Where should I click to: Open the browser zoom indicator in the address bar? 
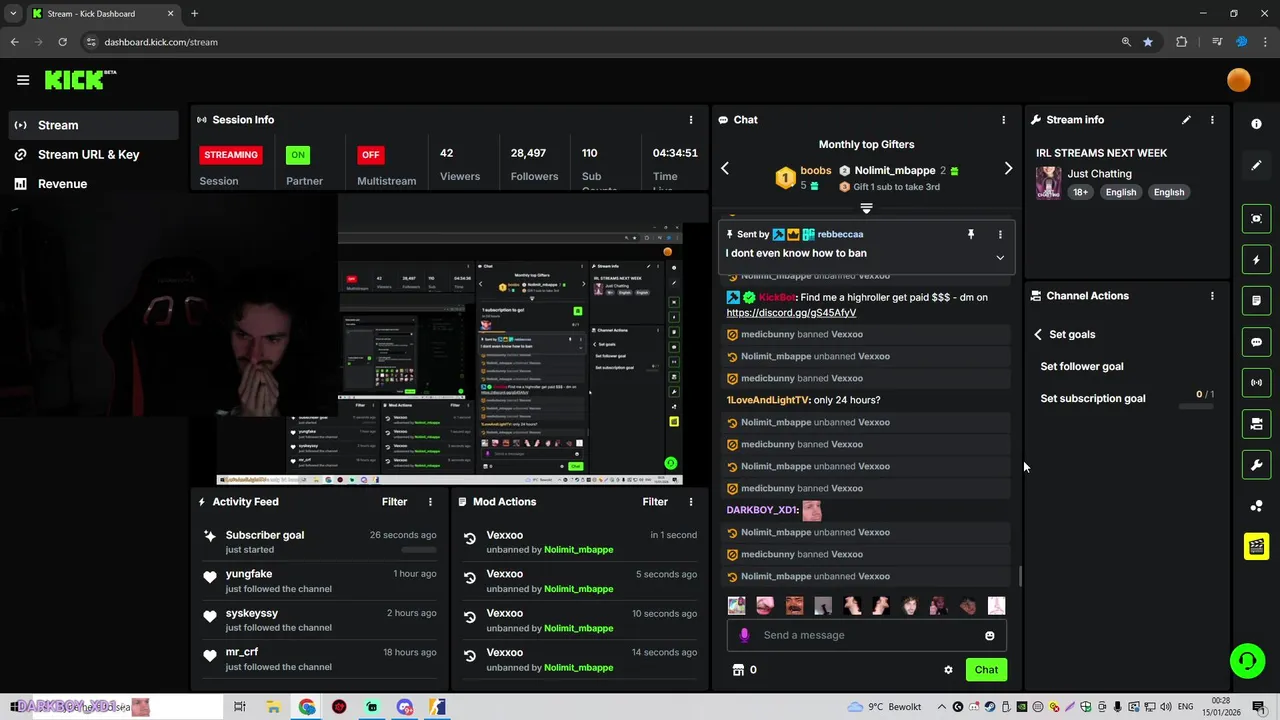coord(1126,42)
